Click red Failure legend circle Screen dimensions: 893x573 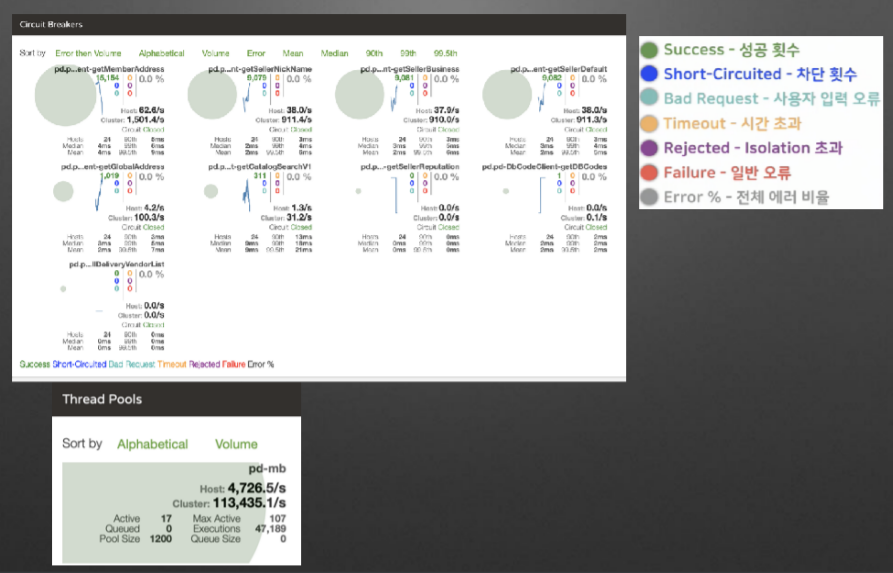649,173
